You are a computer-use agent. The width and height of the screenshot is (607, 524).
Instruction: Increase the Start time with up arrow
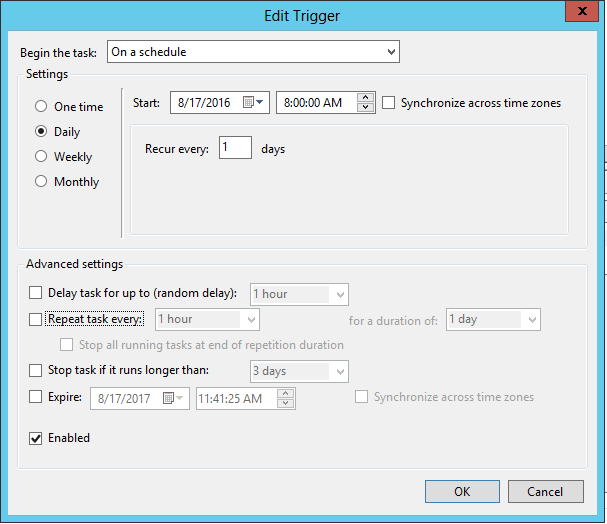click(x=365, y=98)
